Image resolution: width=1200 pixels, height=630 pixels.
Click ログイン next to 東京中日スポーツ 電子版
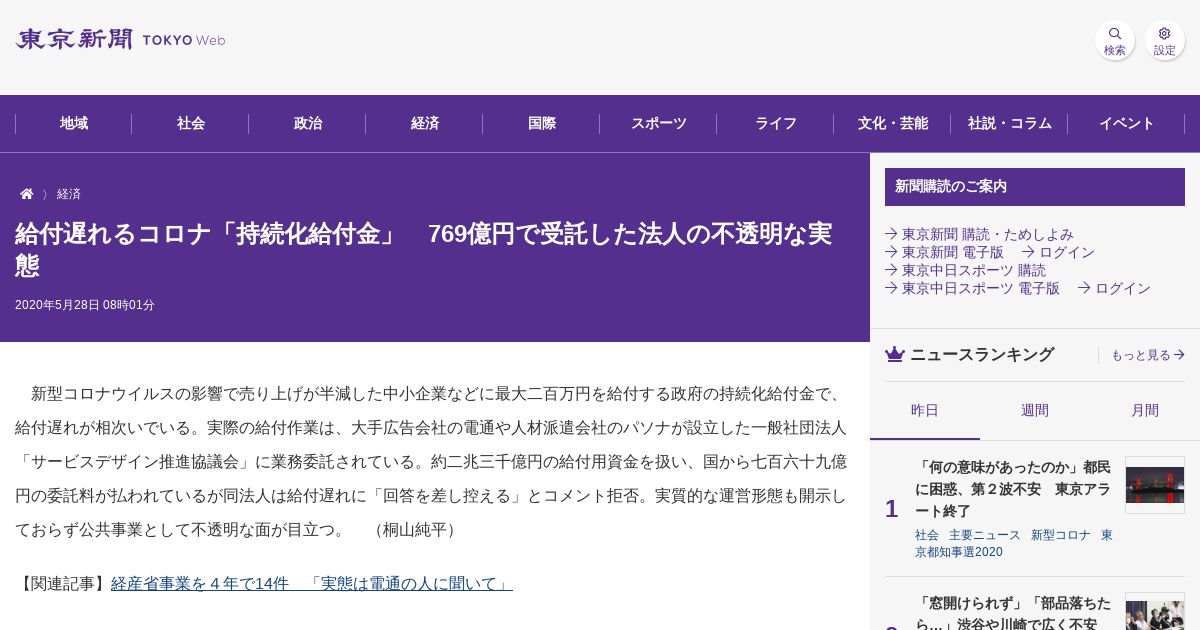point(1114,288)
